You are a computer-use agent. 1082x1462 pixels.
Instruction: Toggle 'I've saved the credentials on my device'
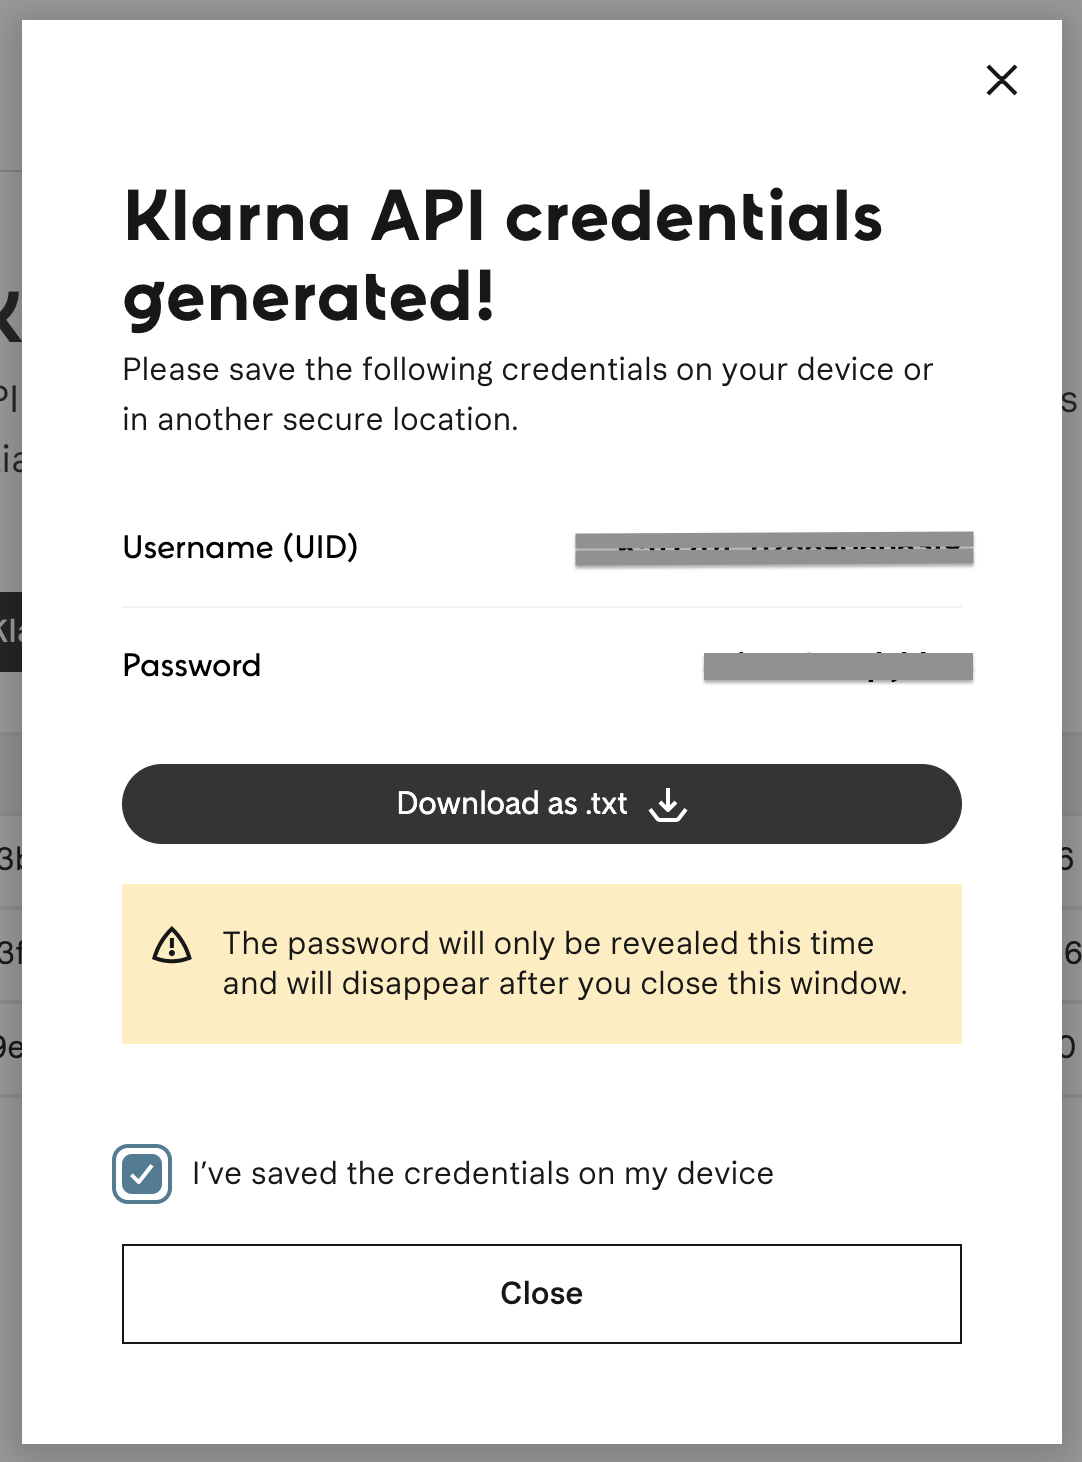tap(141, 1172)
